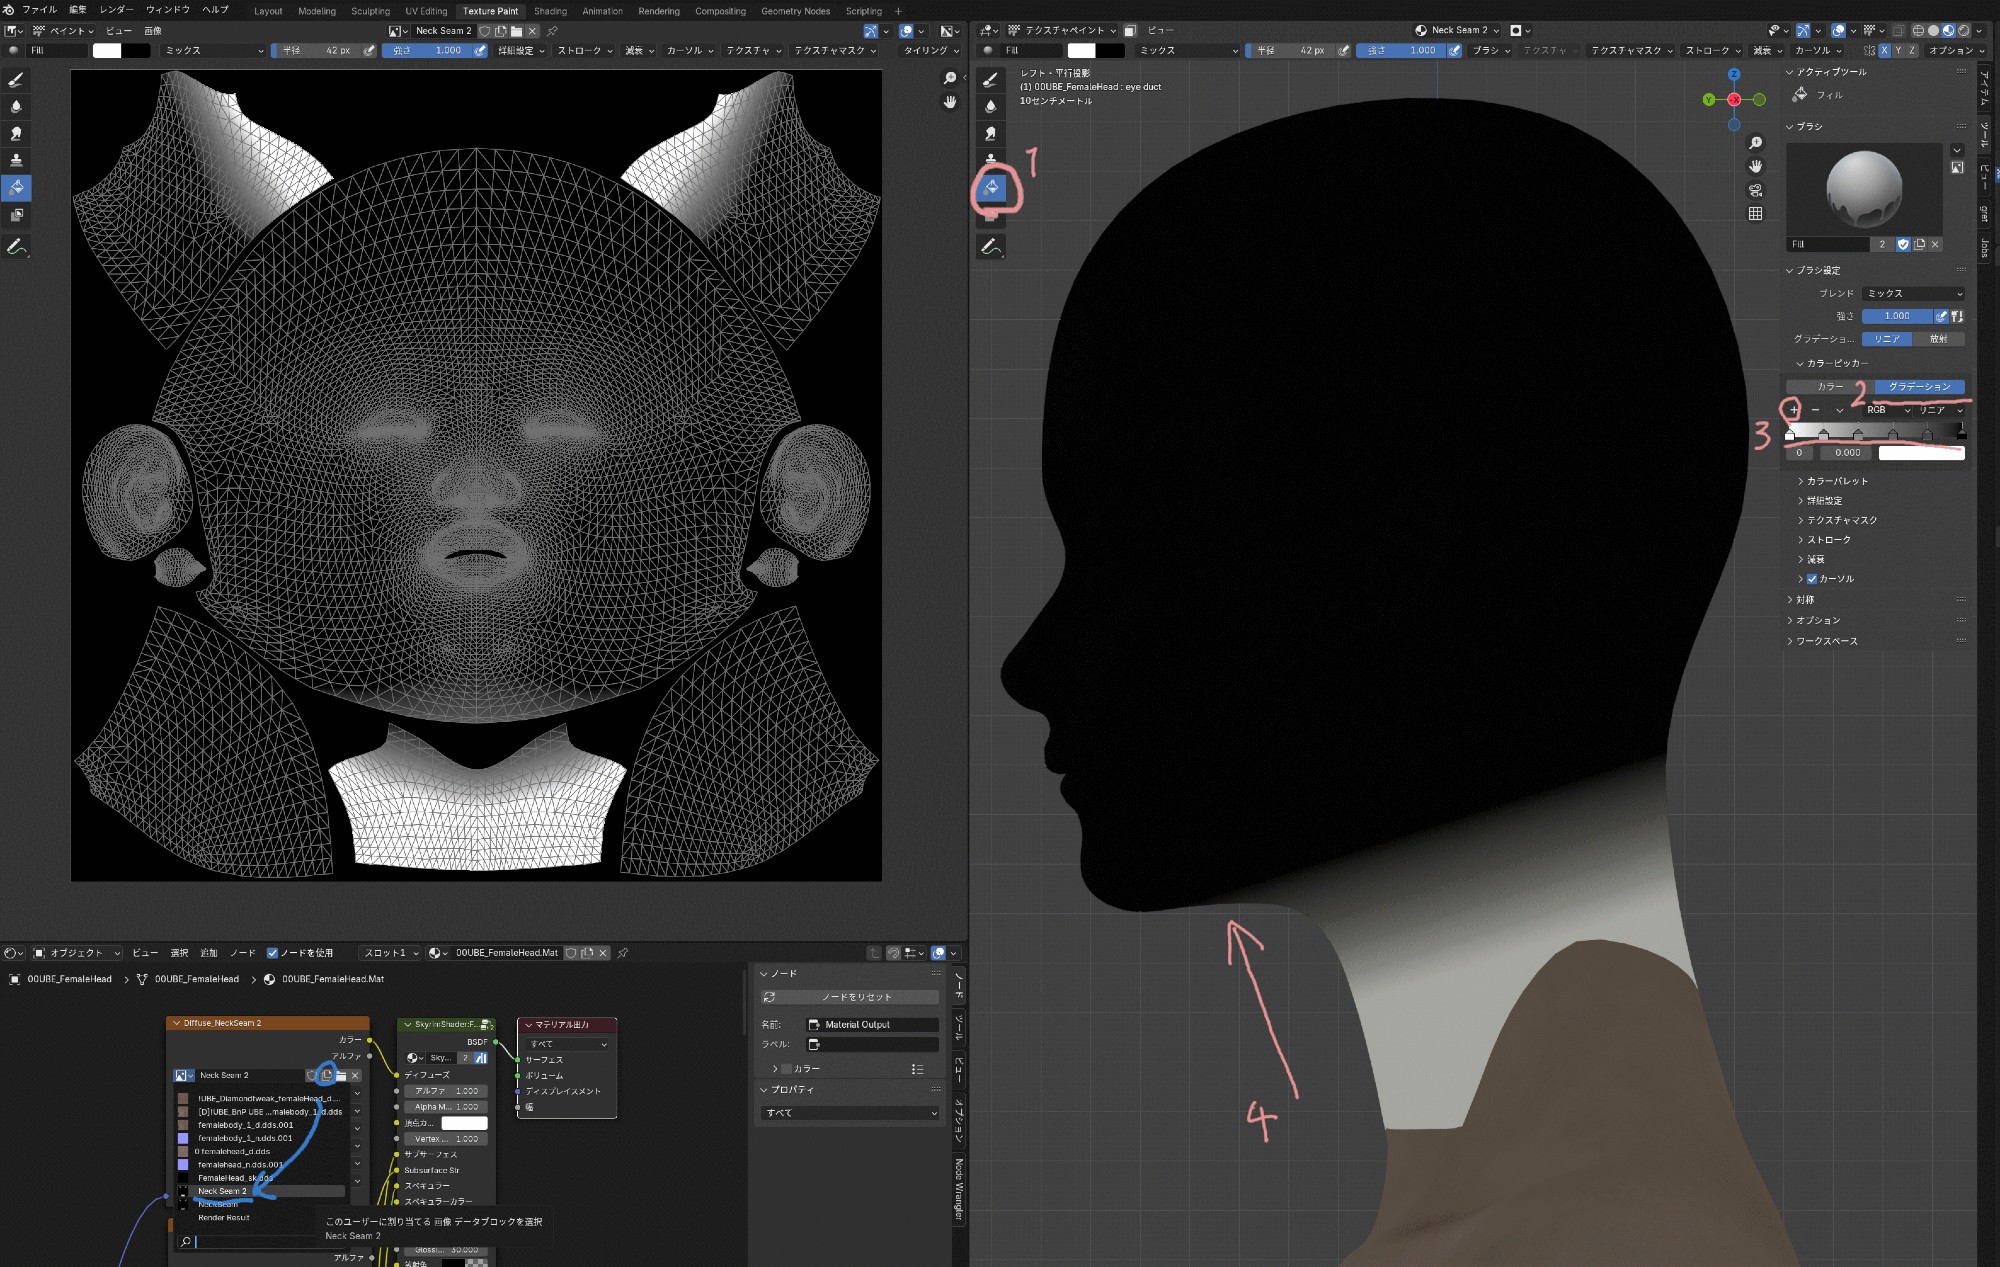Select the 放射 gradient type button
The image size is (2000, 1267).
(1938, 339)
